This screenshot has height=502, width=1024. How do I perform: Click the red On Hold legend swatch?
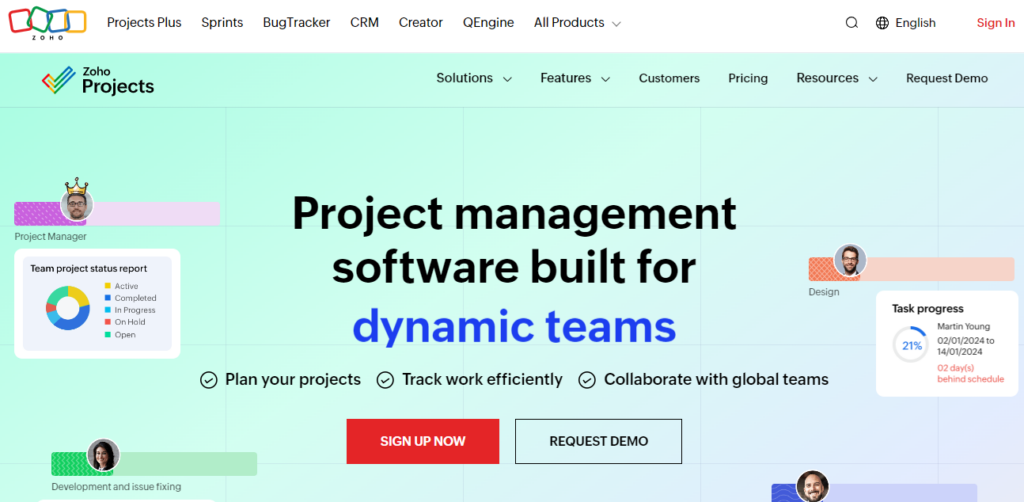pyautogui.click(x=108, y=322)
